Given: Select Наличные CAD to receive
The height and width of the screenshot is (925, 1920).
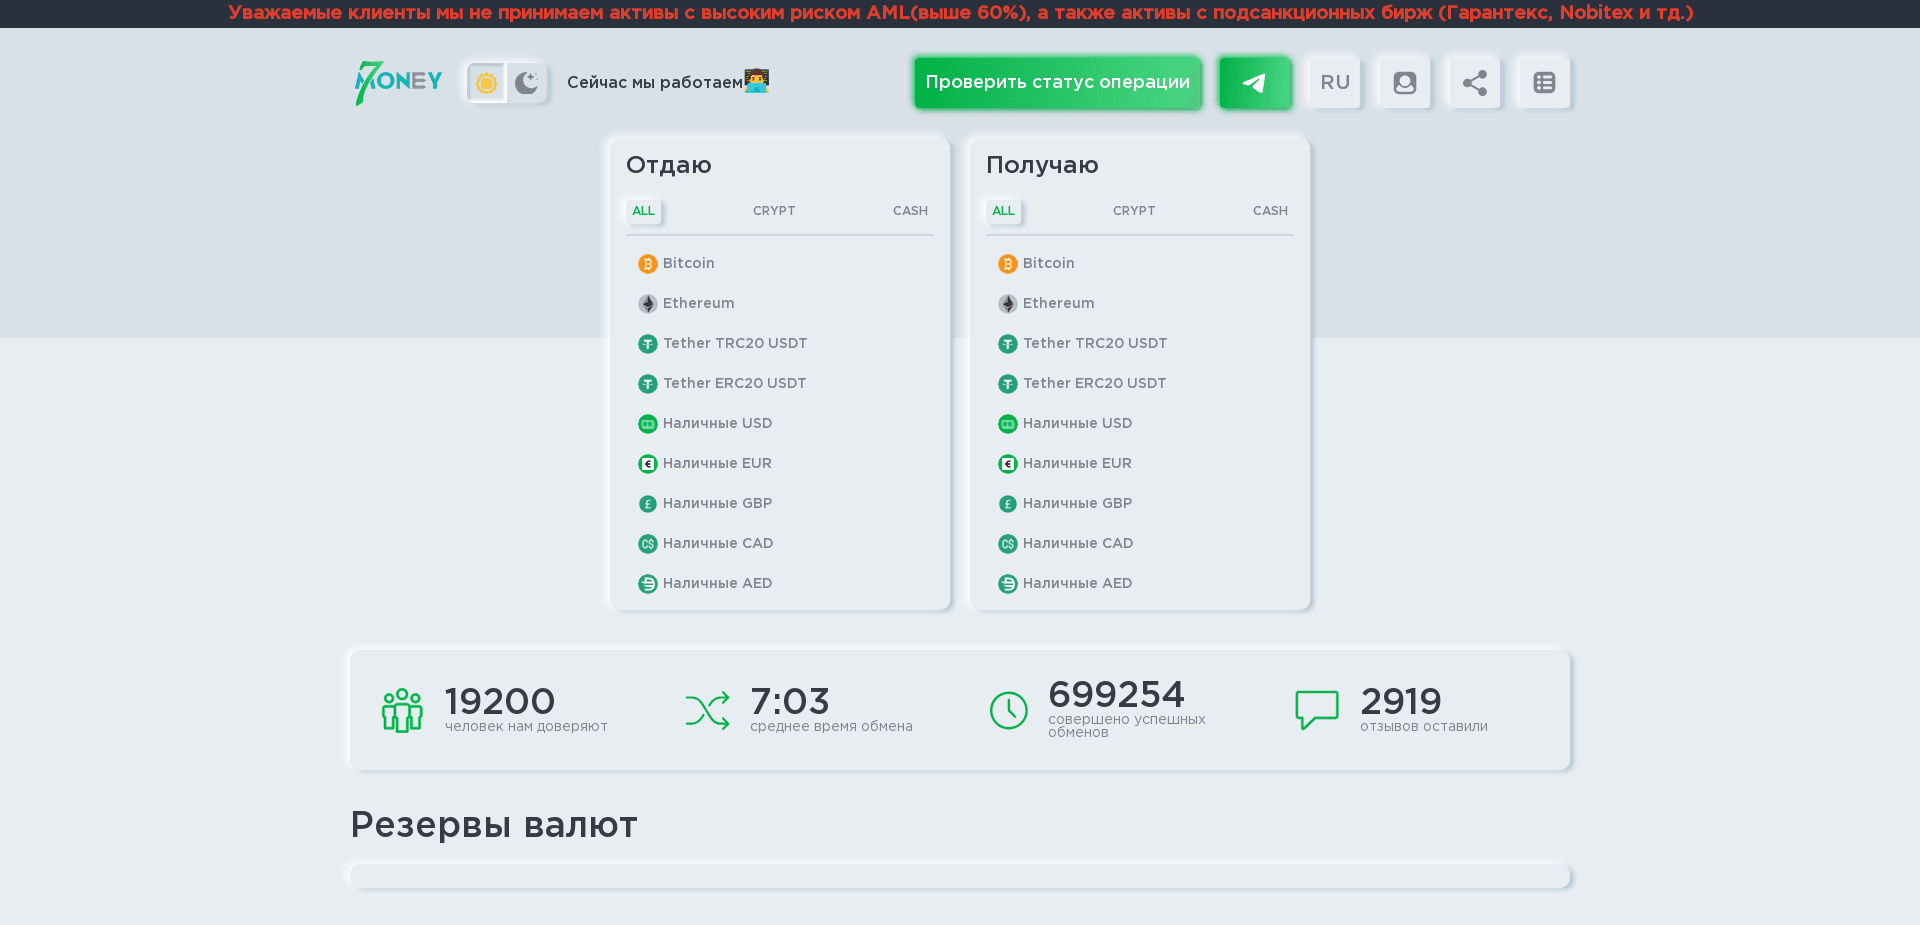Looking at the screenshot, I should 1077,543.
